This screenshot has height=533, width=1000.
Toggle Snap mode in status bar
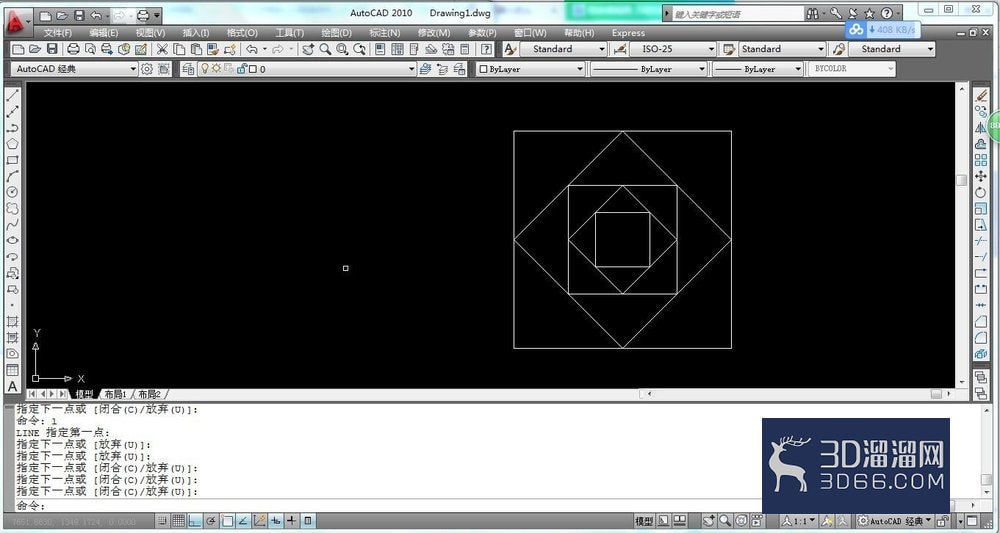coord(163,521)
